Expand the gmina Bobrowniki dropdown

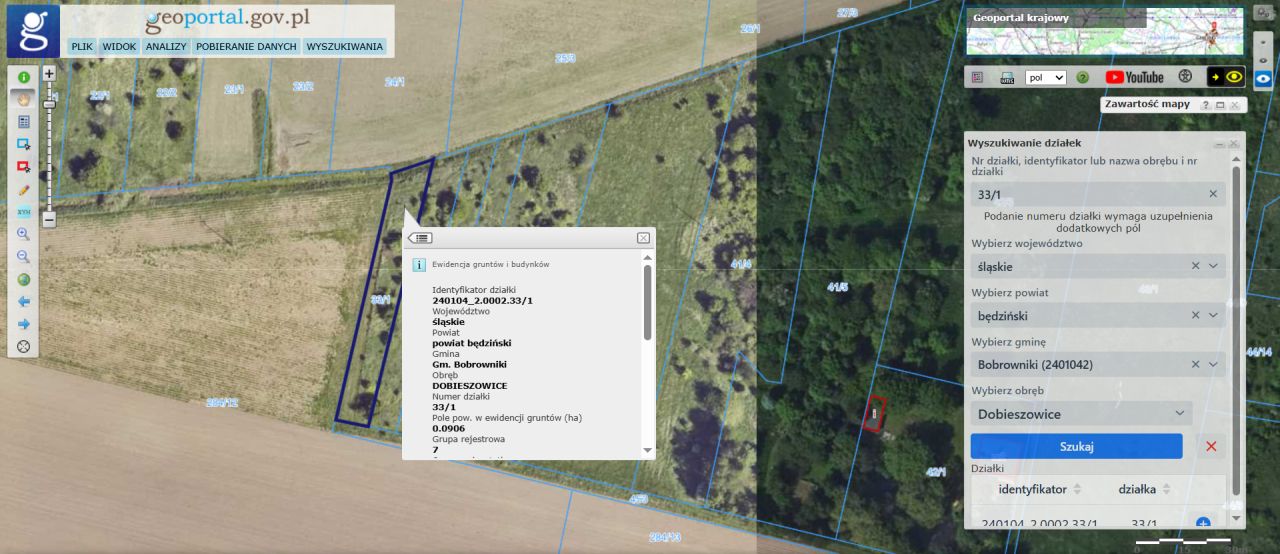(1213, 364)
